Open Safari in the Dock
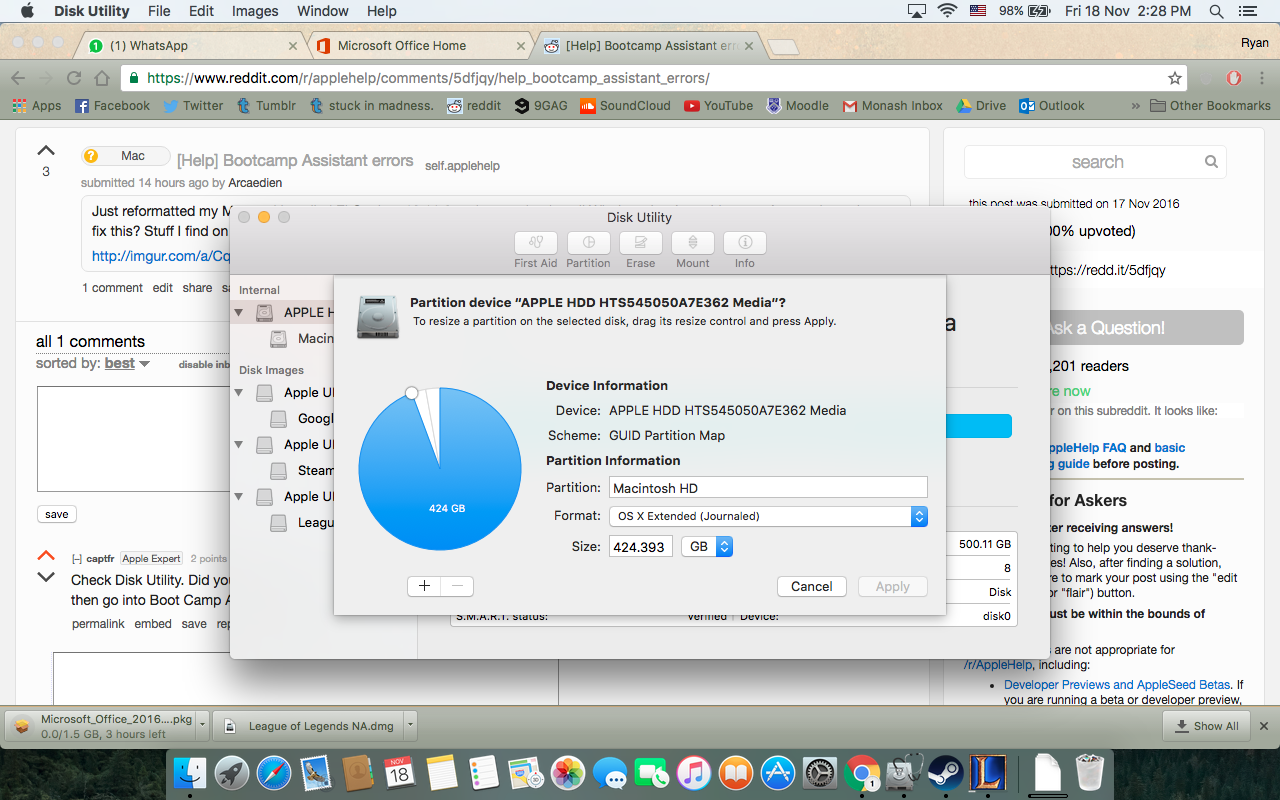Screen dimensions: 1280x800 [x=274, y=773]
